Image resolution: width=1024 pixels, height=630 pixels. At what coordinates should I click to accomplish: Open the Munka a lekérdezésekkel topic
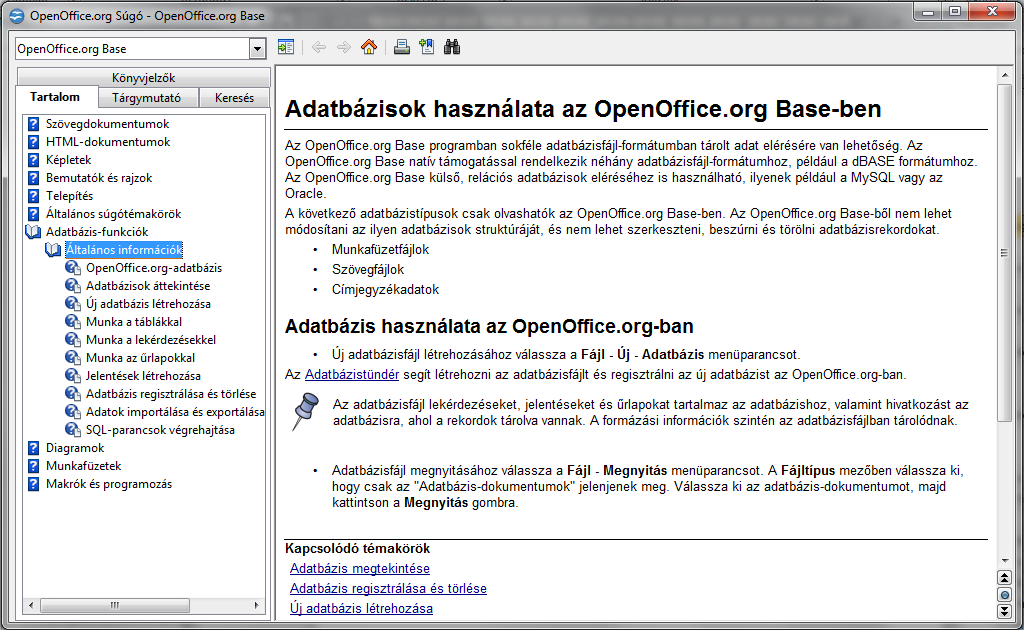(151, 339)
